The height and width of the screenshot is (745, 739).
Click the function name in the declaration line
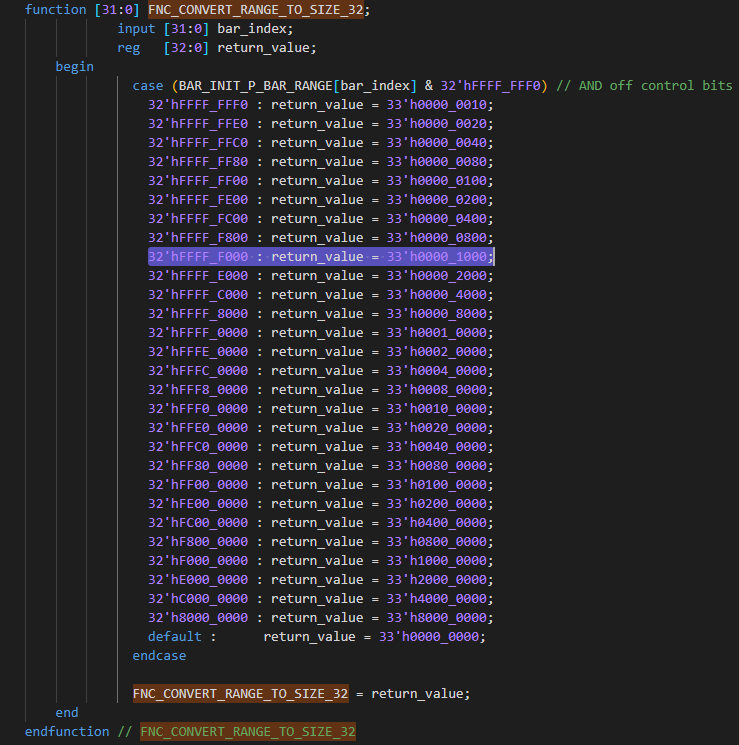point(258,9)
